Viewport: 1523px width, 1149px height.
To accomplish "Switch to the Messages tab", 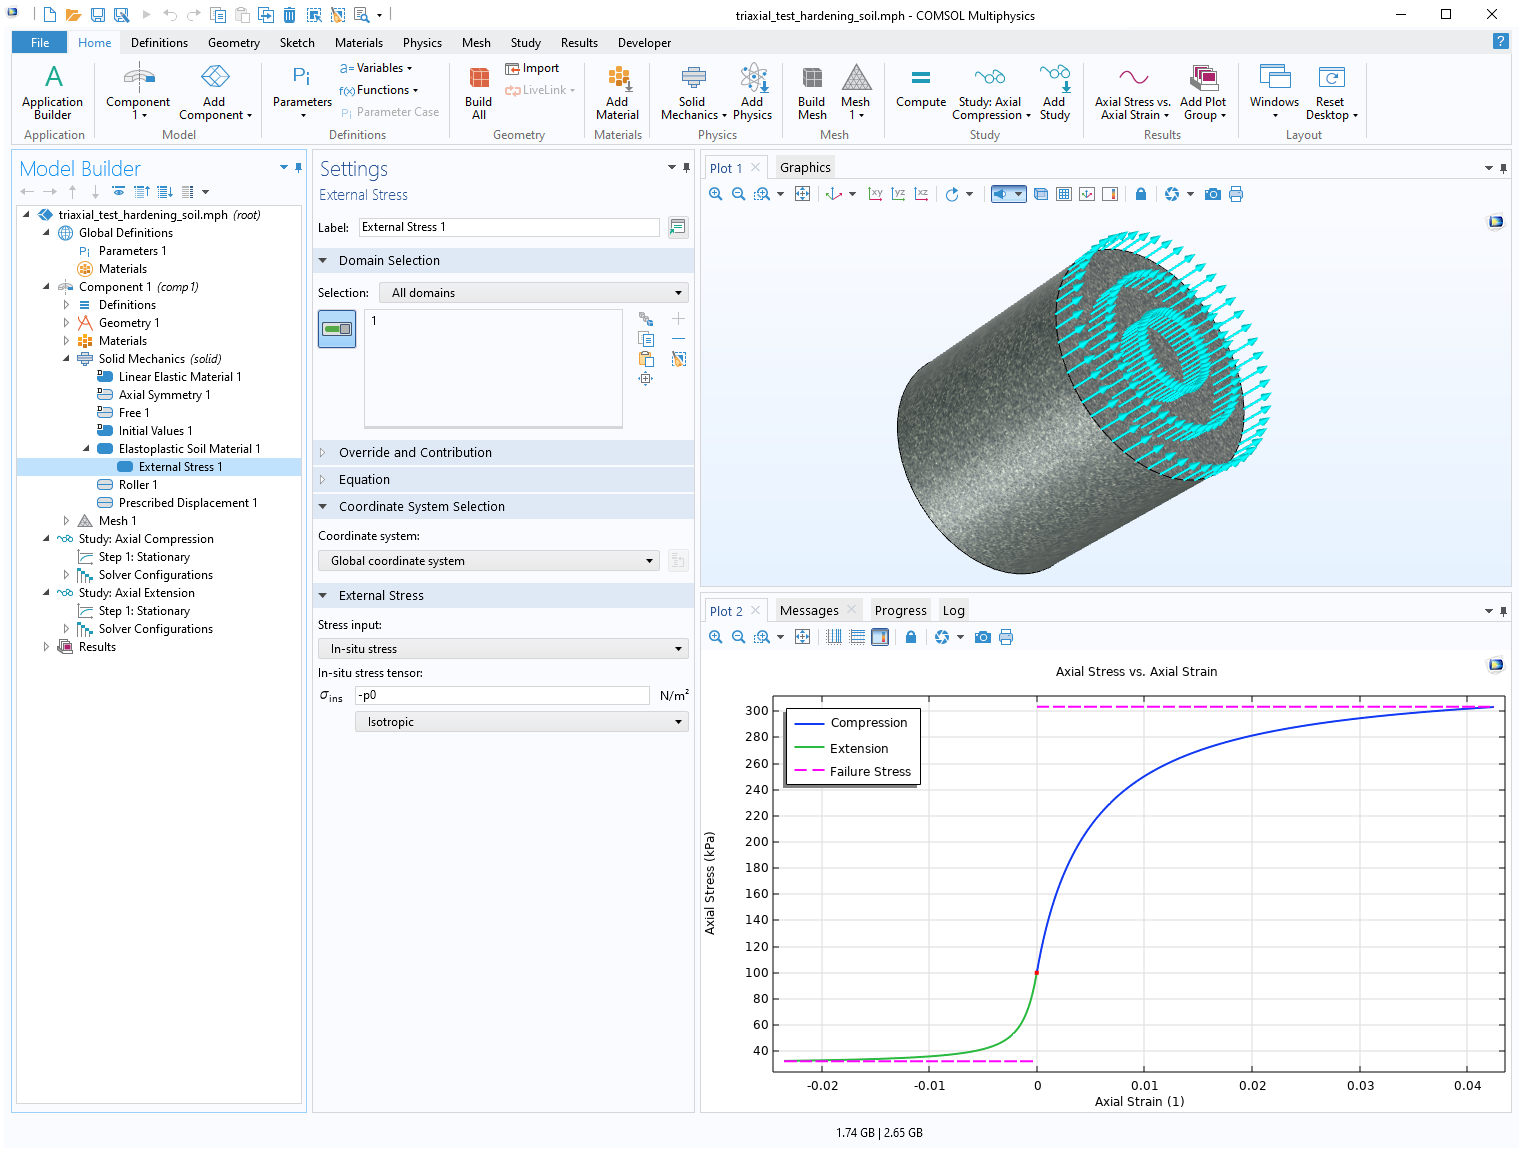I will [809, 611].
